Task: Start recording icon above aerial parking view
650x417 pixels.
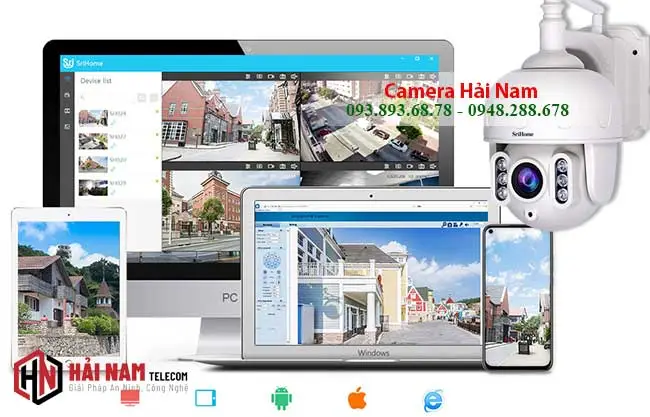Action: pos(410,76)
